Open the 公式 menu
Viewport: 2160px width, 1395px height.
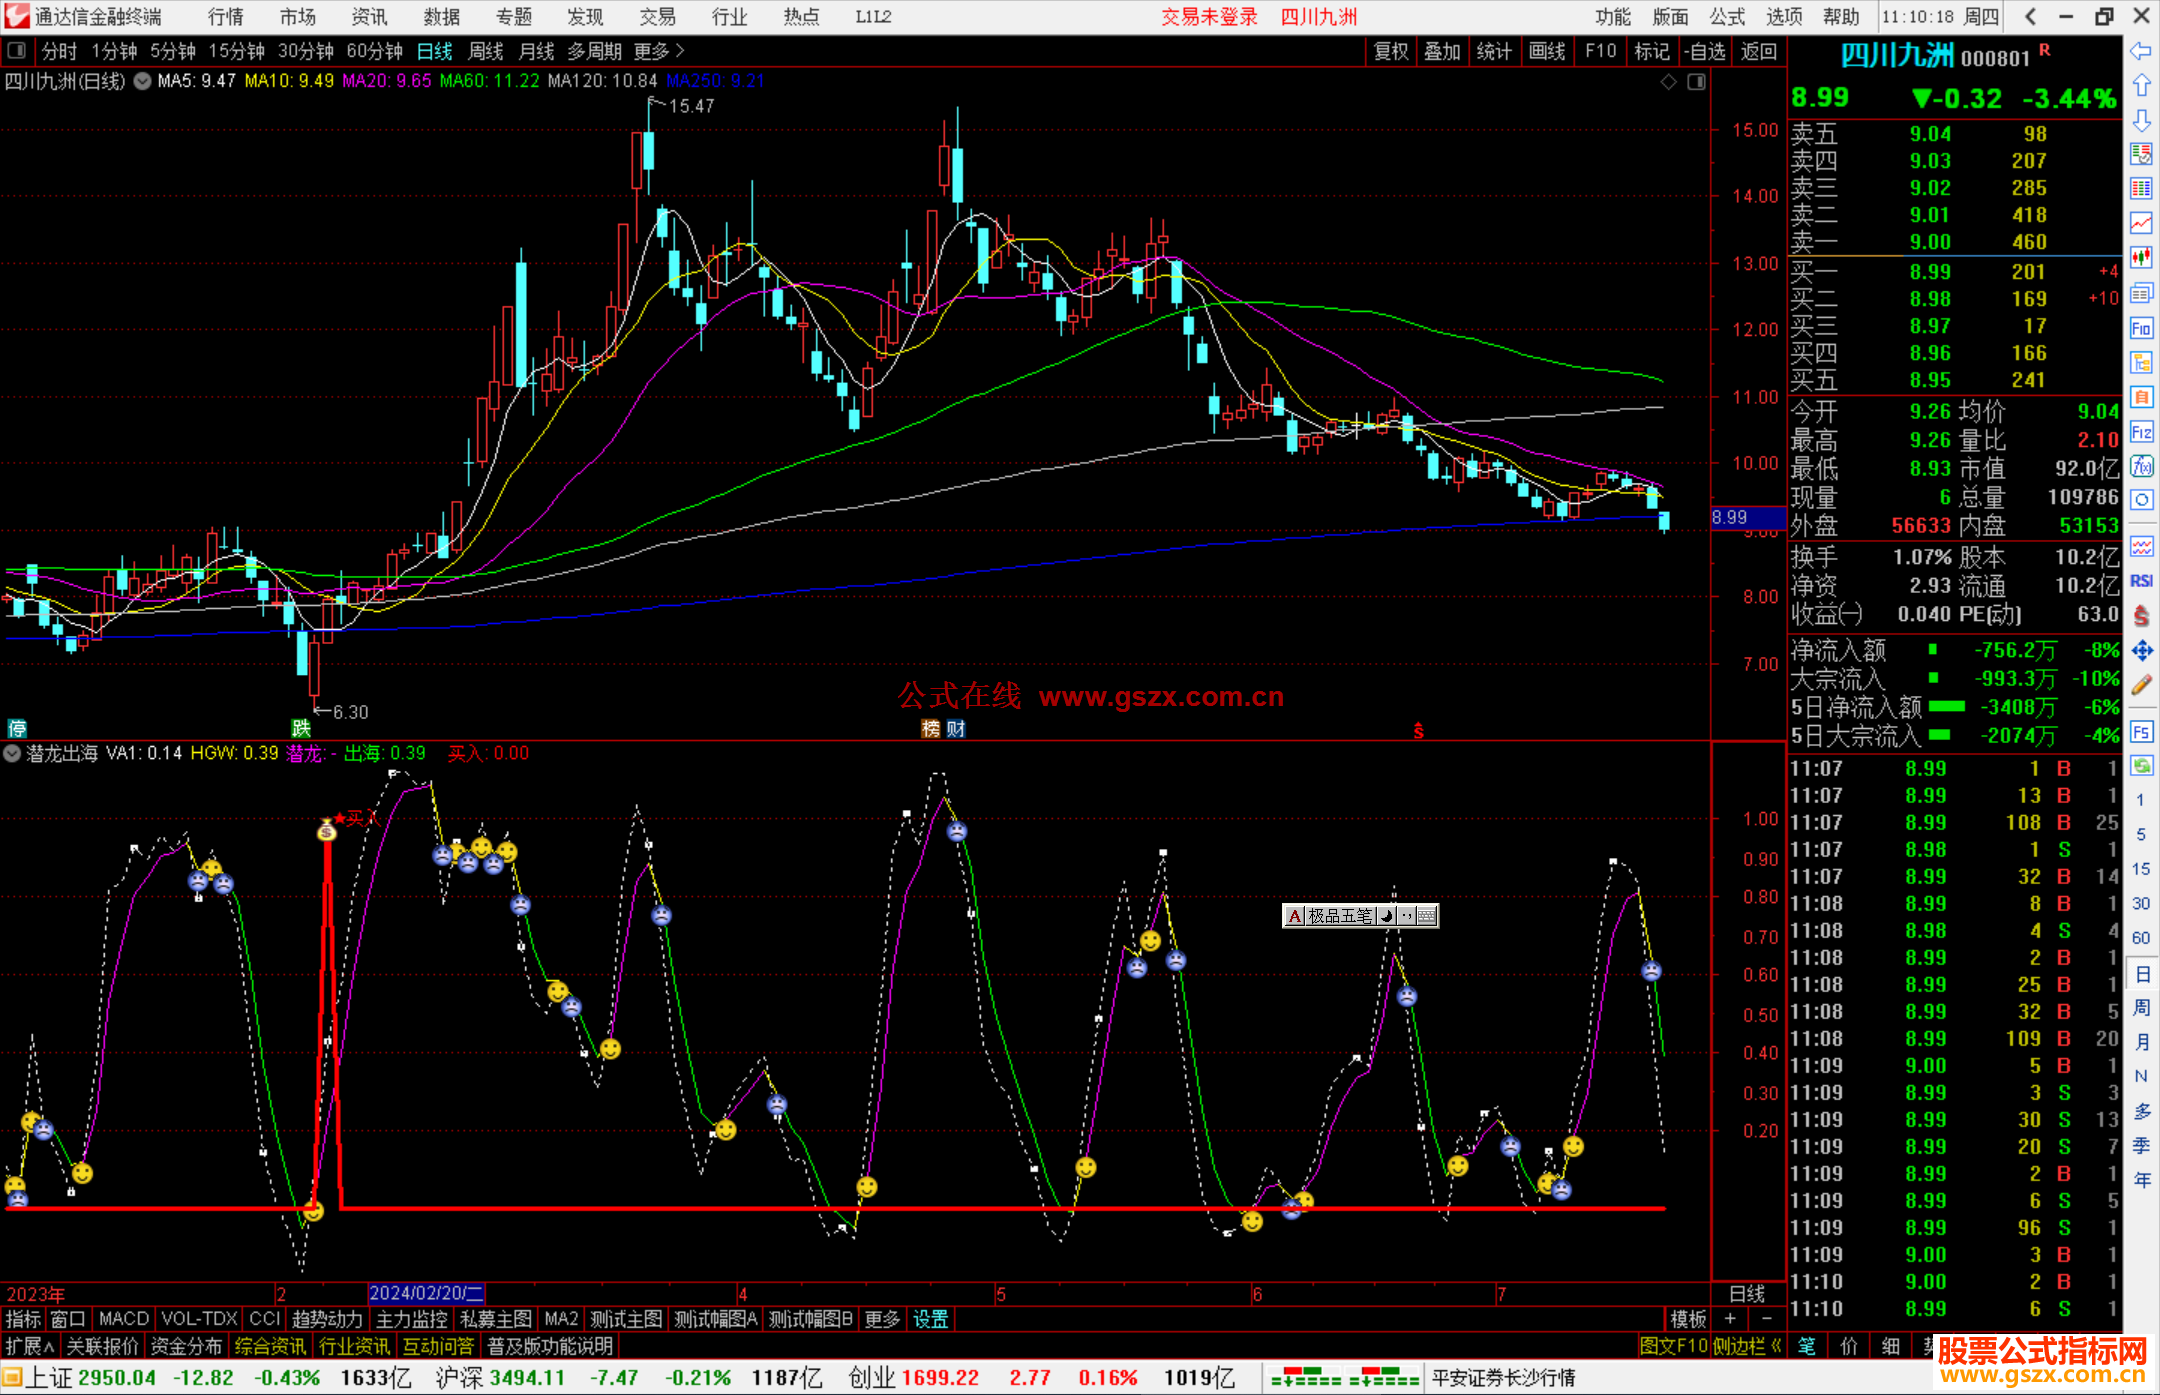pos(1727,17)
